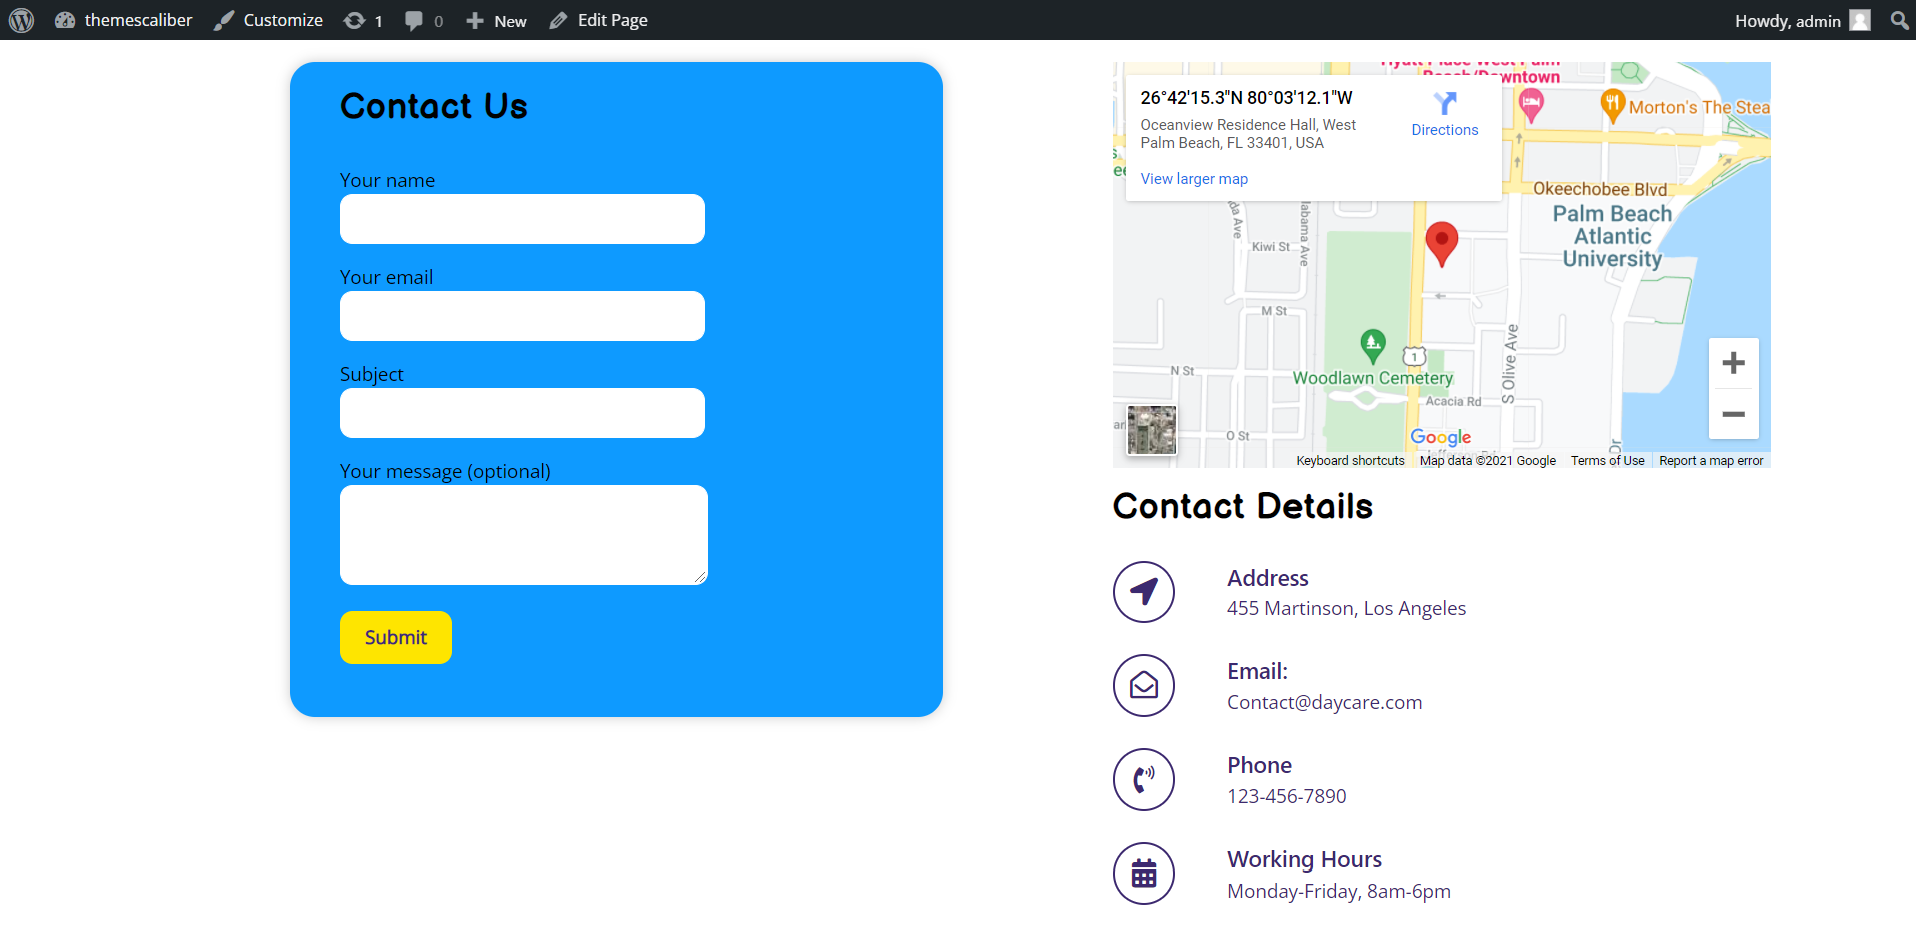The width and height of the screenshot is (1916, 932).
Task: Click the WordPress logo in admin bar
Action: pos(21,20)
